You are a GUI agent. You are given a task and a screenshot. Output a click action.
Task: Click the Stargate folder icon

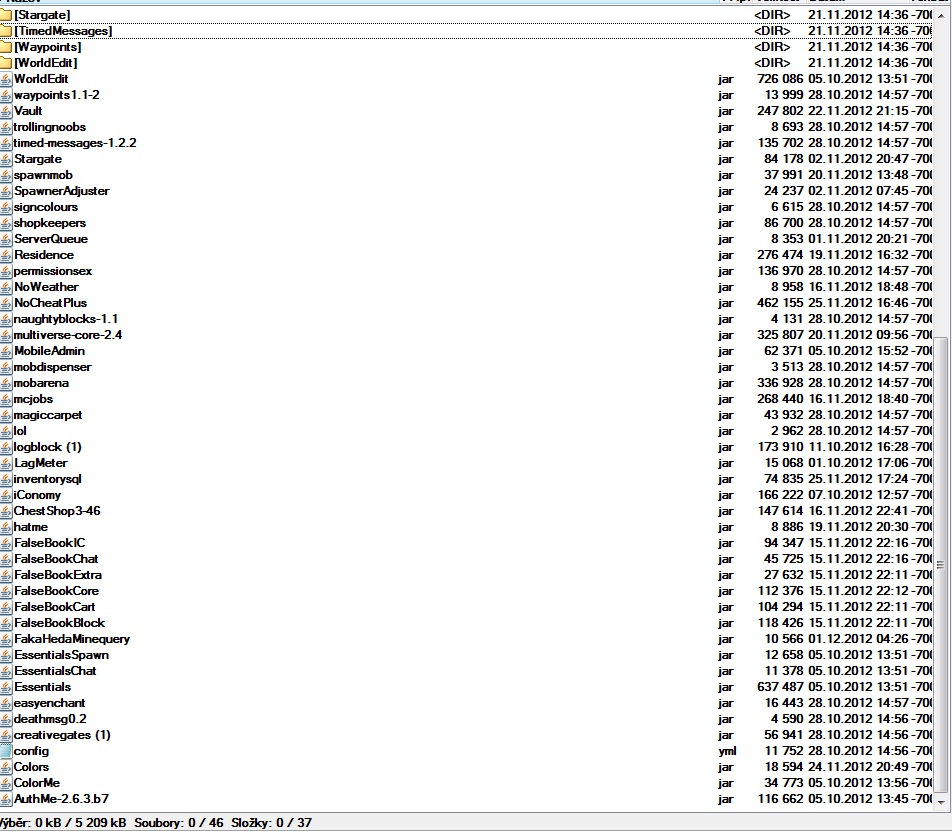coord(5,15)
